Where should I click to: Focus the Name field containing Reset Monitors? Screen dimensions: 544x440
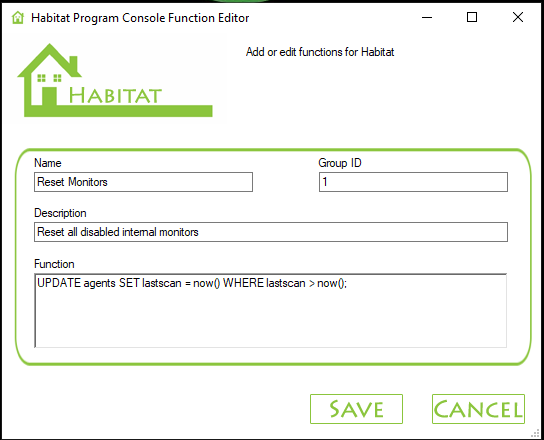(x=143, y=182)
